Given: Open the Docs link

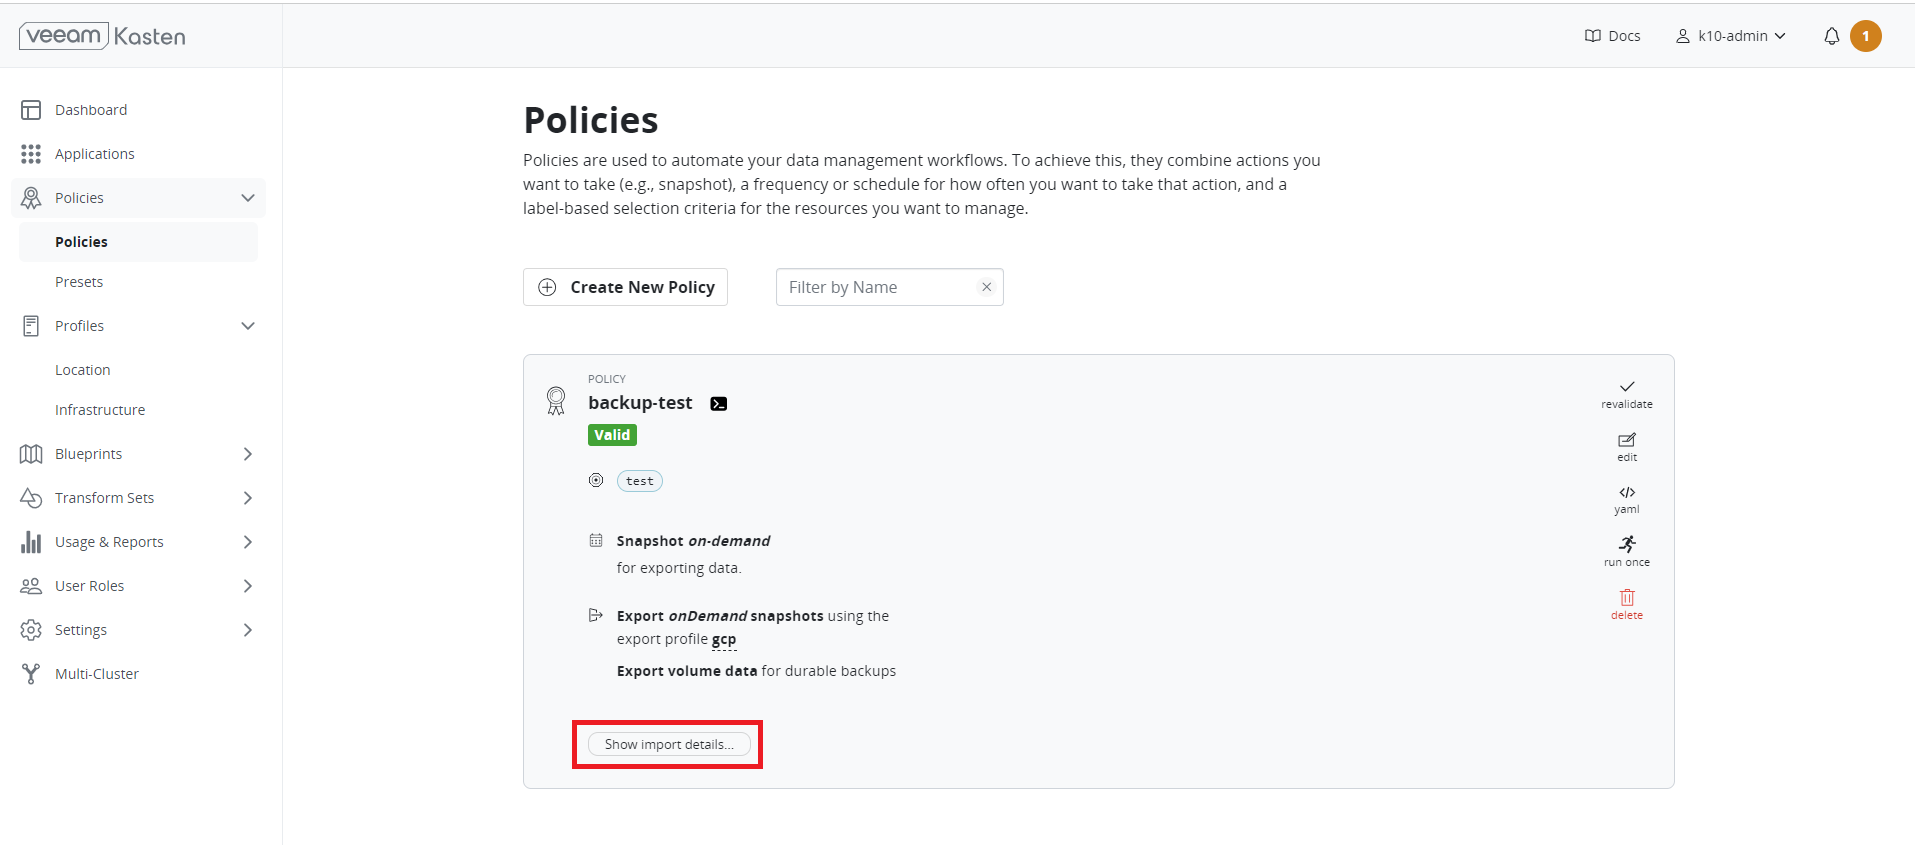Looking at the screenshot, I should [x=1612, y=36].
